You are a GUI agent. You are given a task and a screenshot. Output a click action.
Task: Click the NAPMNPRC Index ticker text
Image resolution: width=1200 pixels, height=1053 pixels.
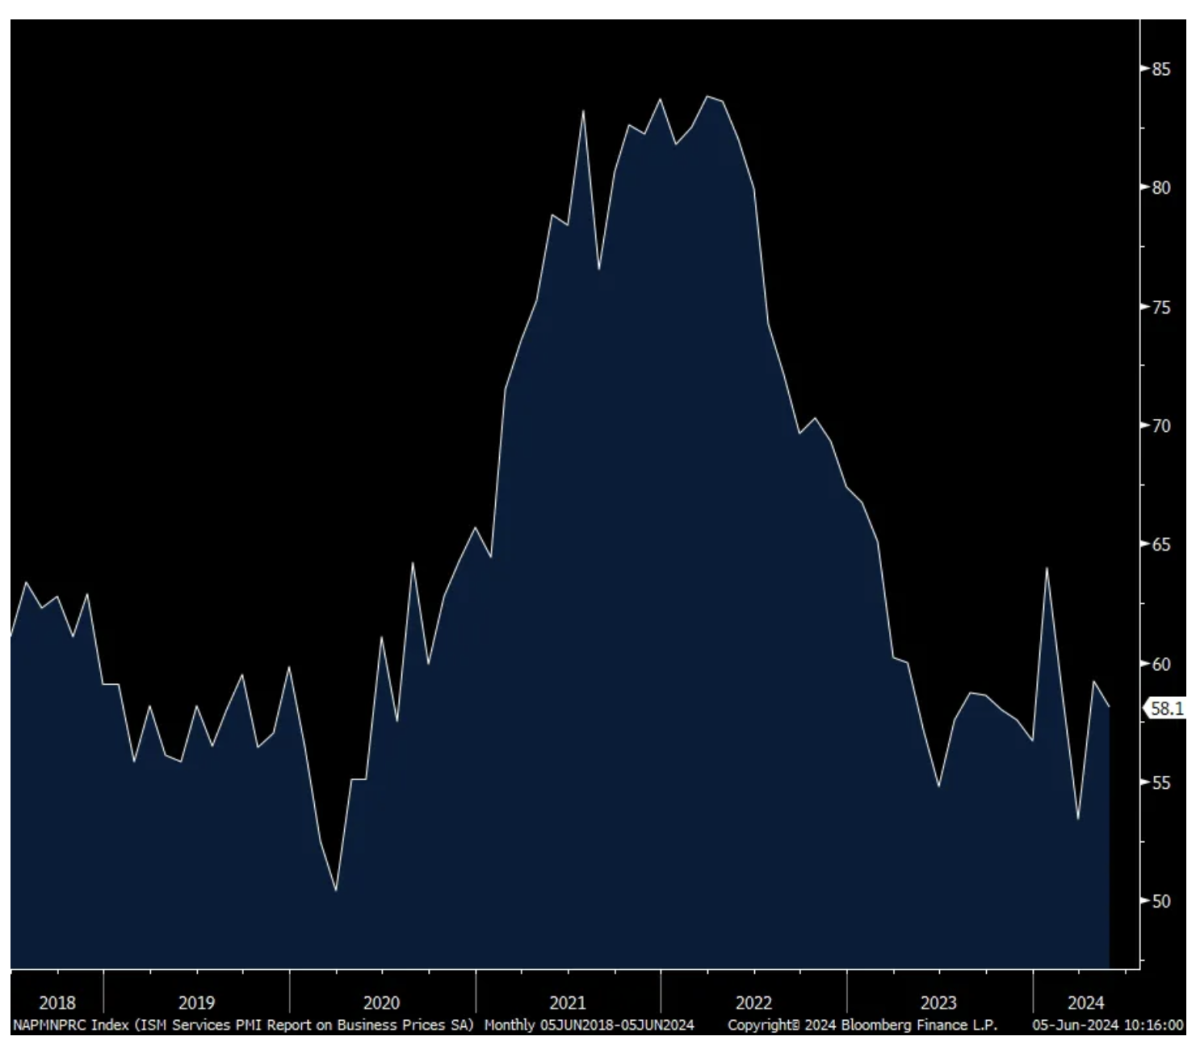[x=58, y=1025]
